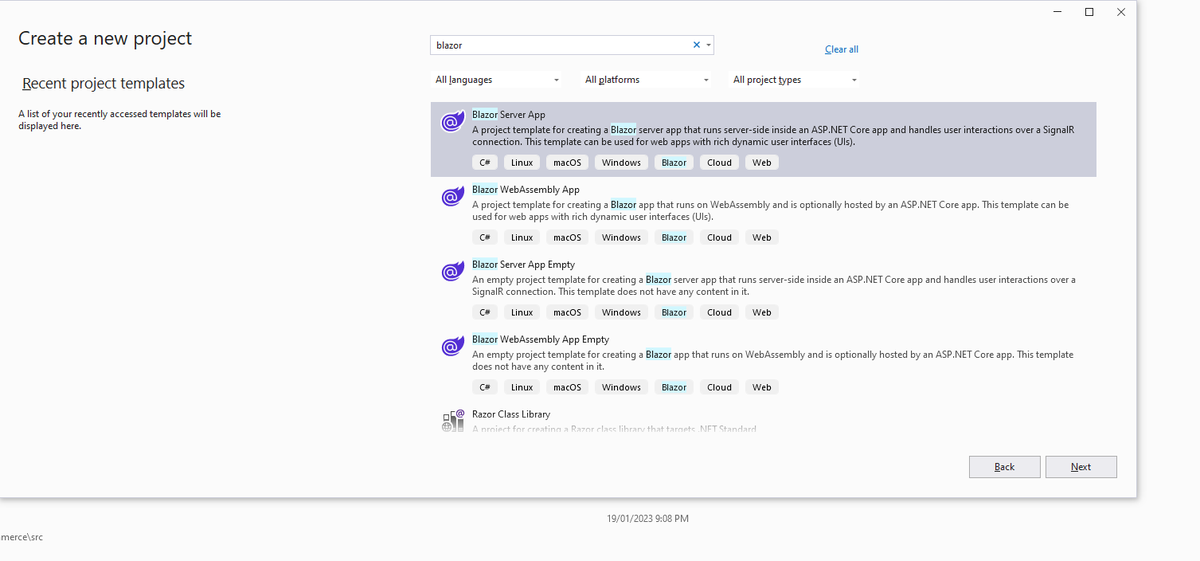Screen dimensions: 1200x561
Task: Click C# tag under Blazor WebAssembly App Empty
Action: tap(484, 387)
